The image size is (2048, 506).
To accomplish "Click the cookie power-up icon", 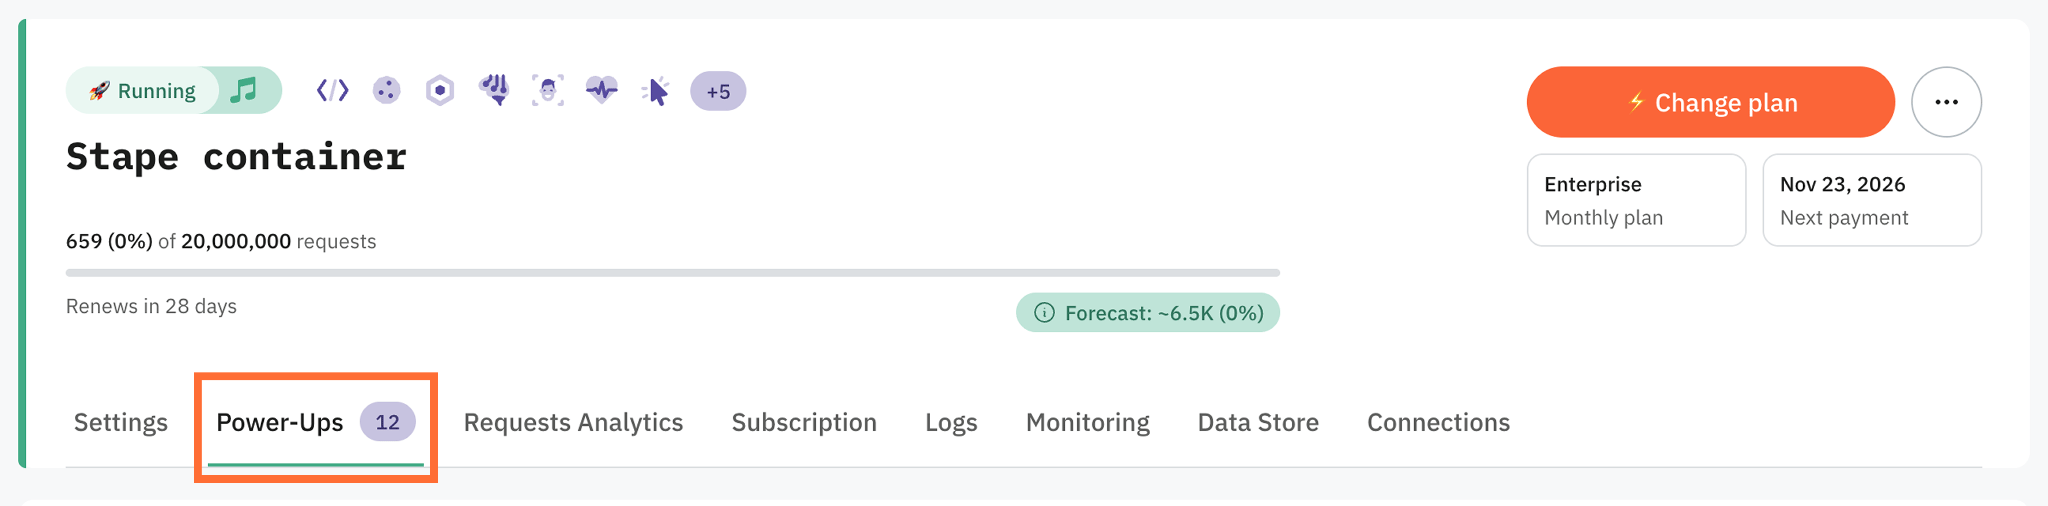I will click(387, 91).
